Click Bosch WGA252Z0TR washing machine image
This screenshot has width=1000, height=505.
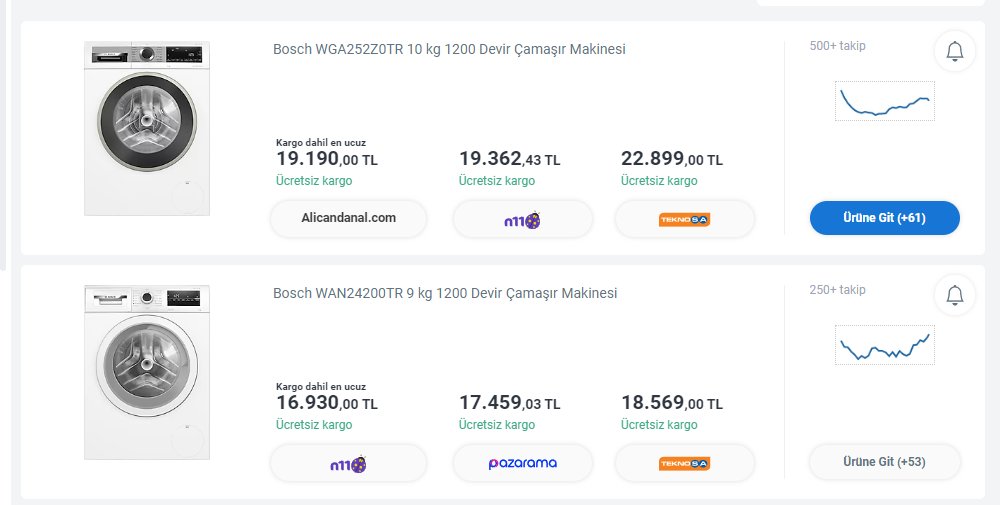[147, 129]
